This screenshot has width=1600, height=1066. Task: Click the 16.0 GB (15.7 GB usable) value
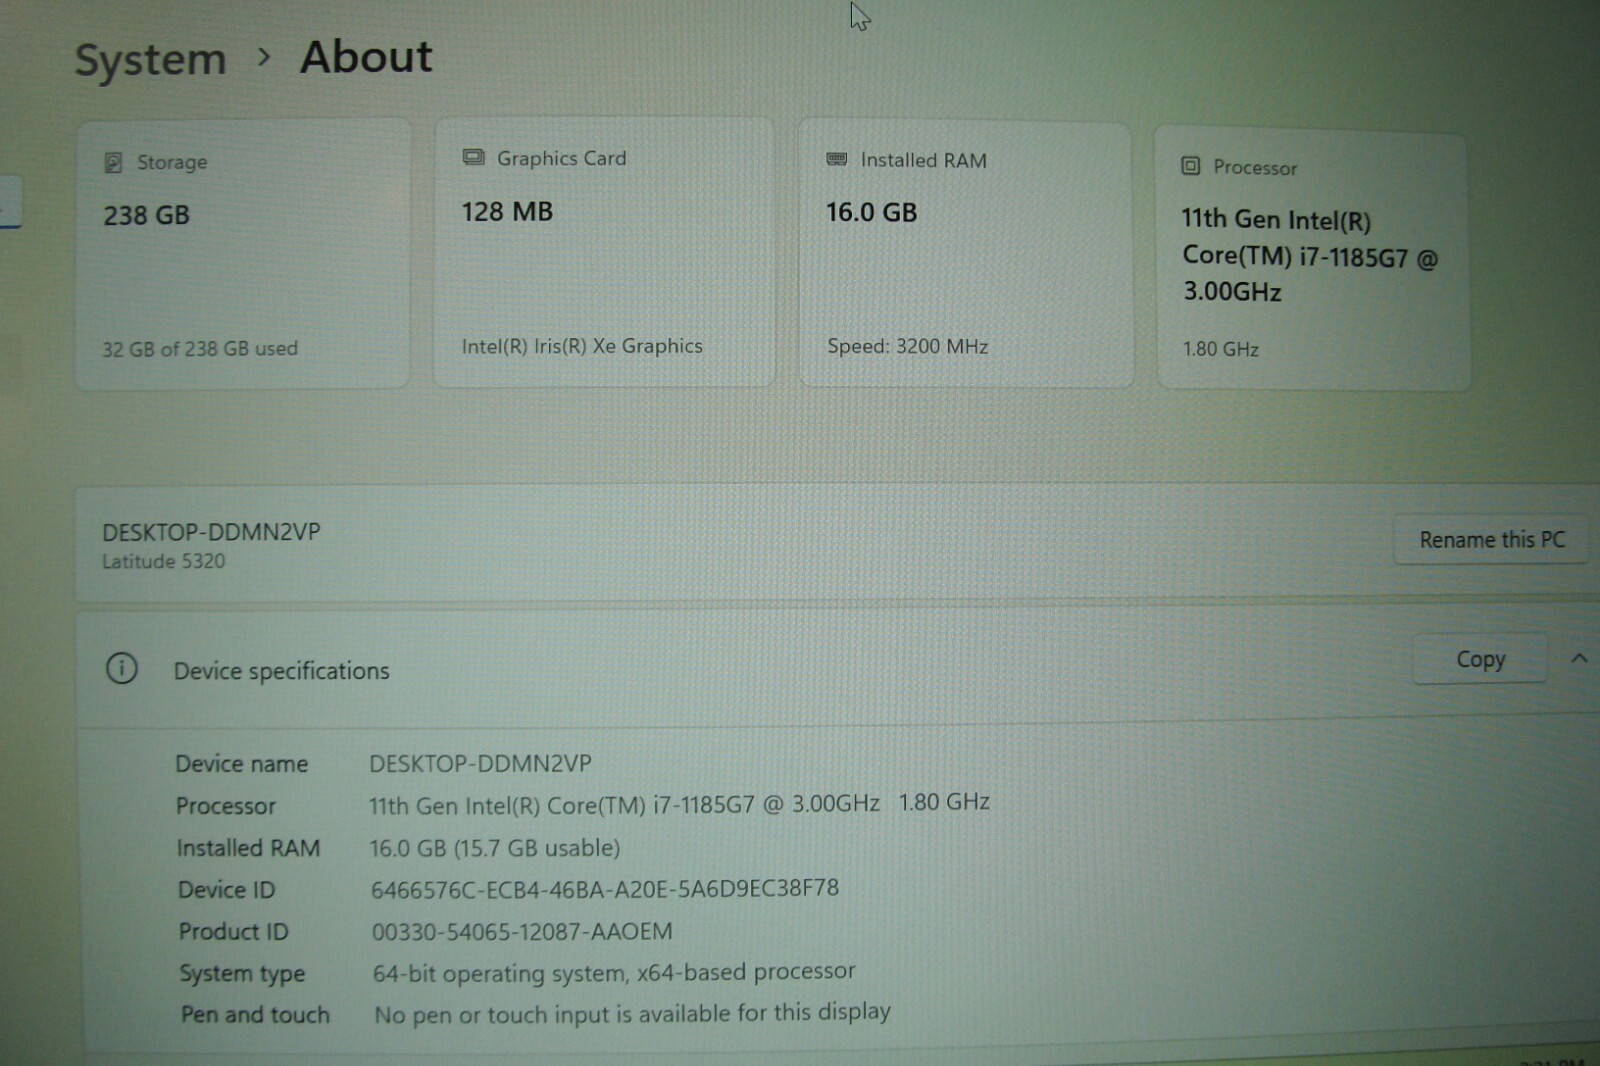pyautogui.click(x=495, y=848)
